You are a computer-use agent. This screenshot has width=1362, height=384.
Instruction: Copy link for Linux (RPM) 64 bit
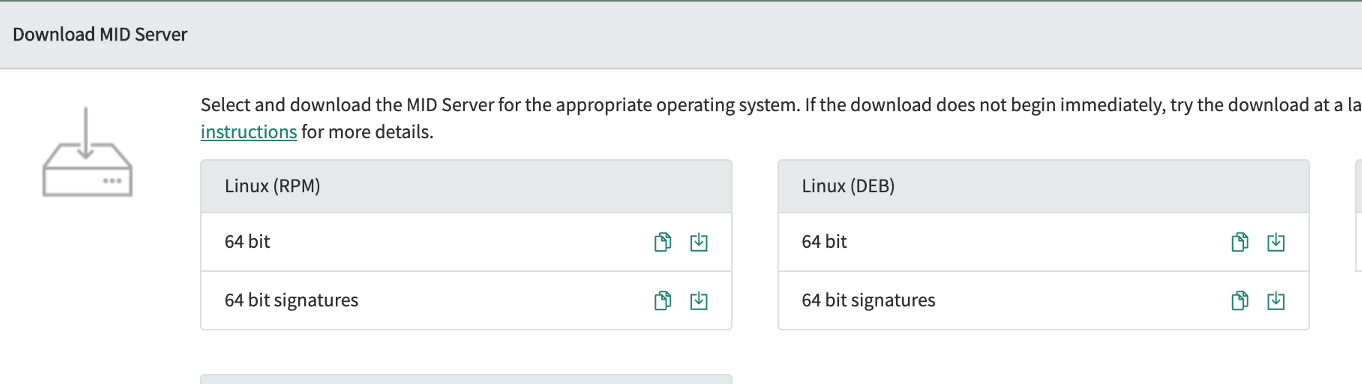662,242
